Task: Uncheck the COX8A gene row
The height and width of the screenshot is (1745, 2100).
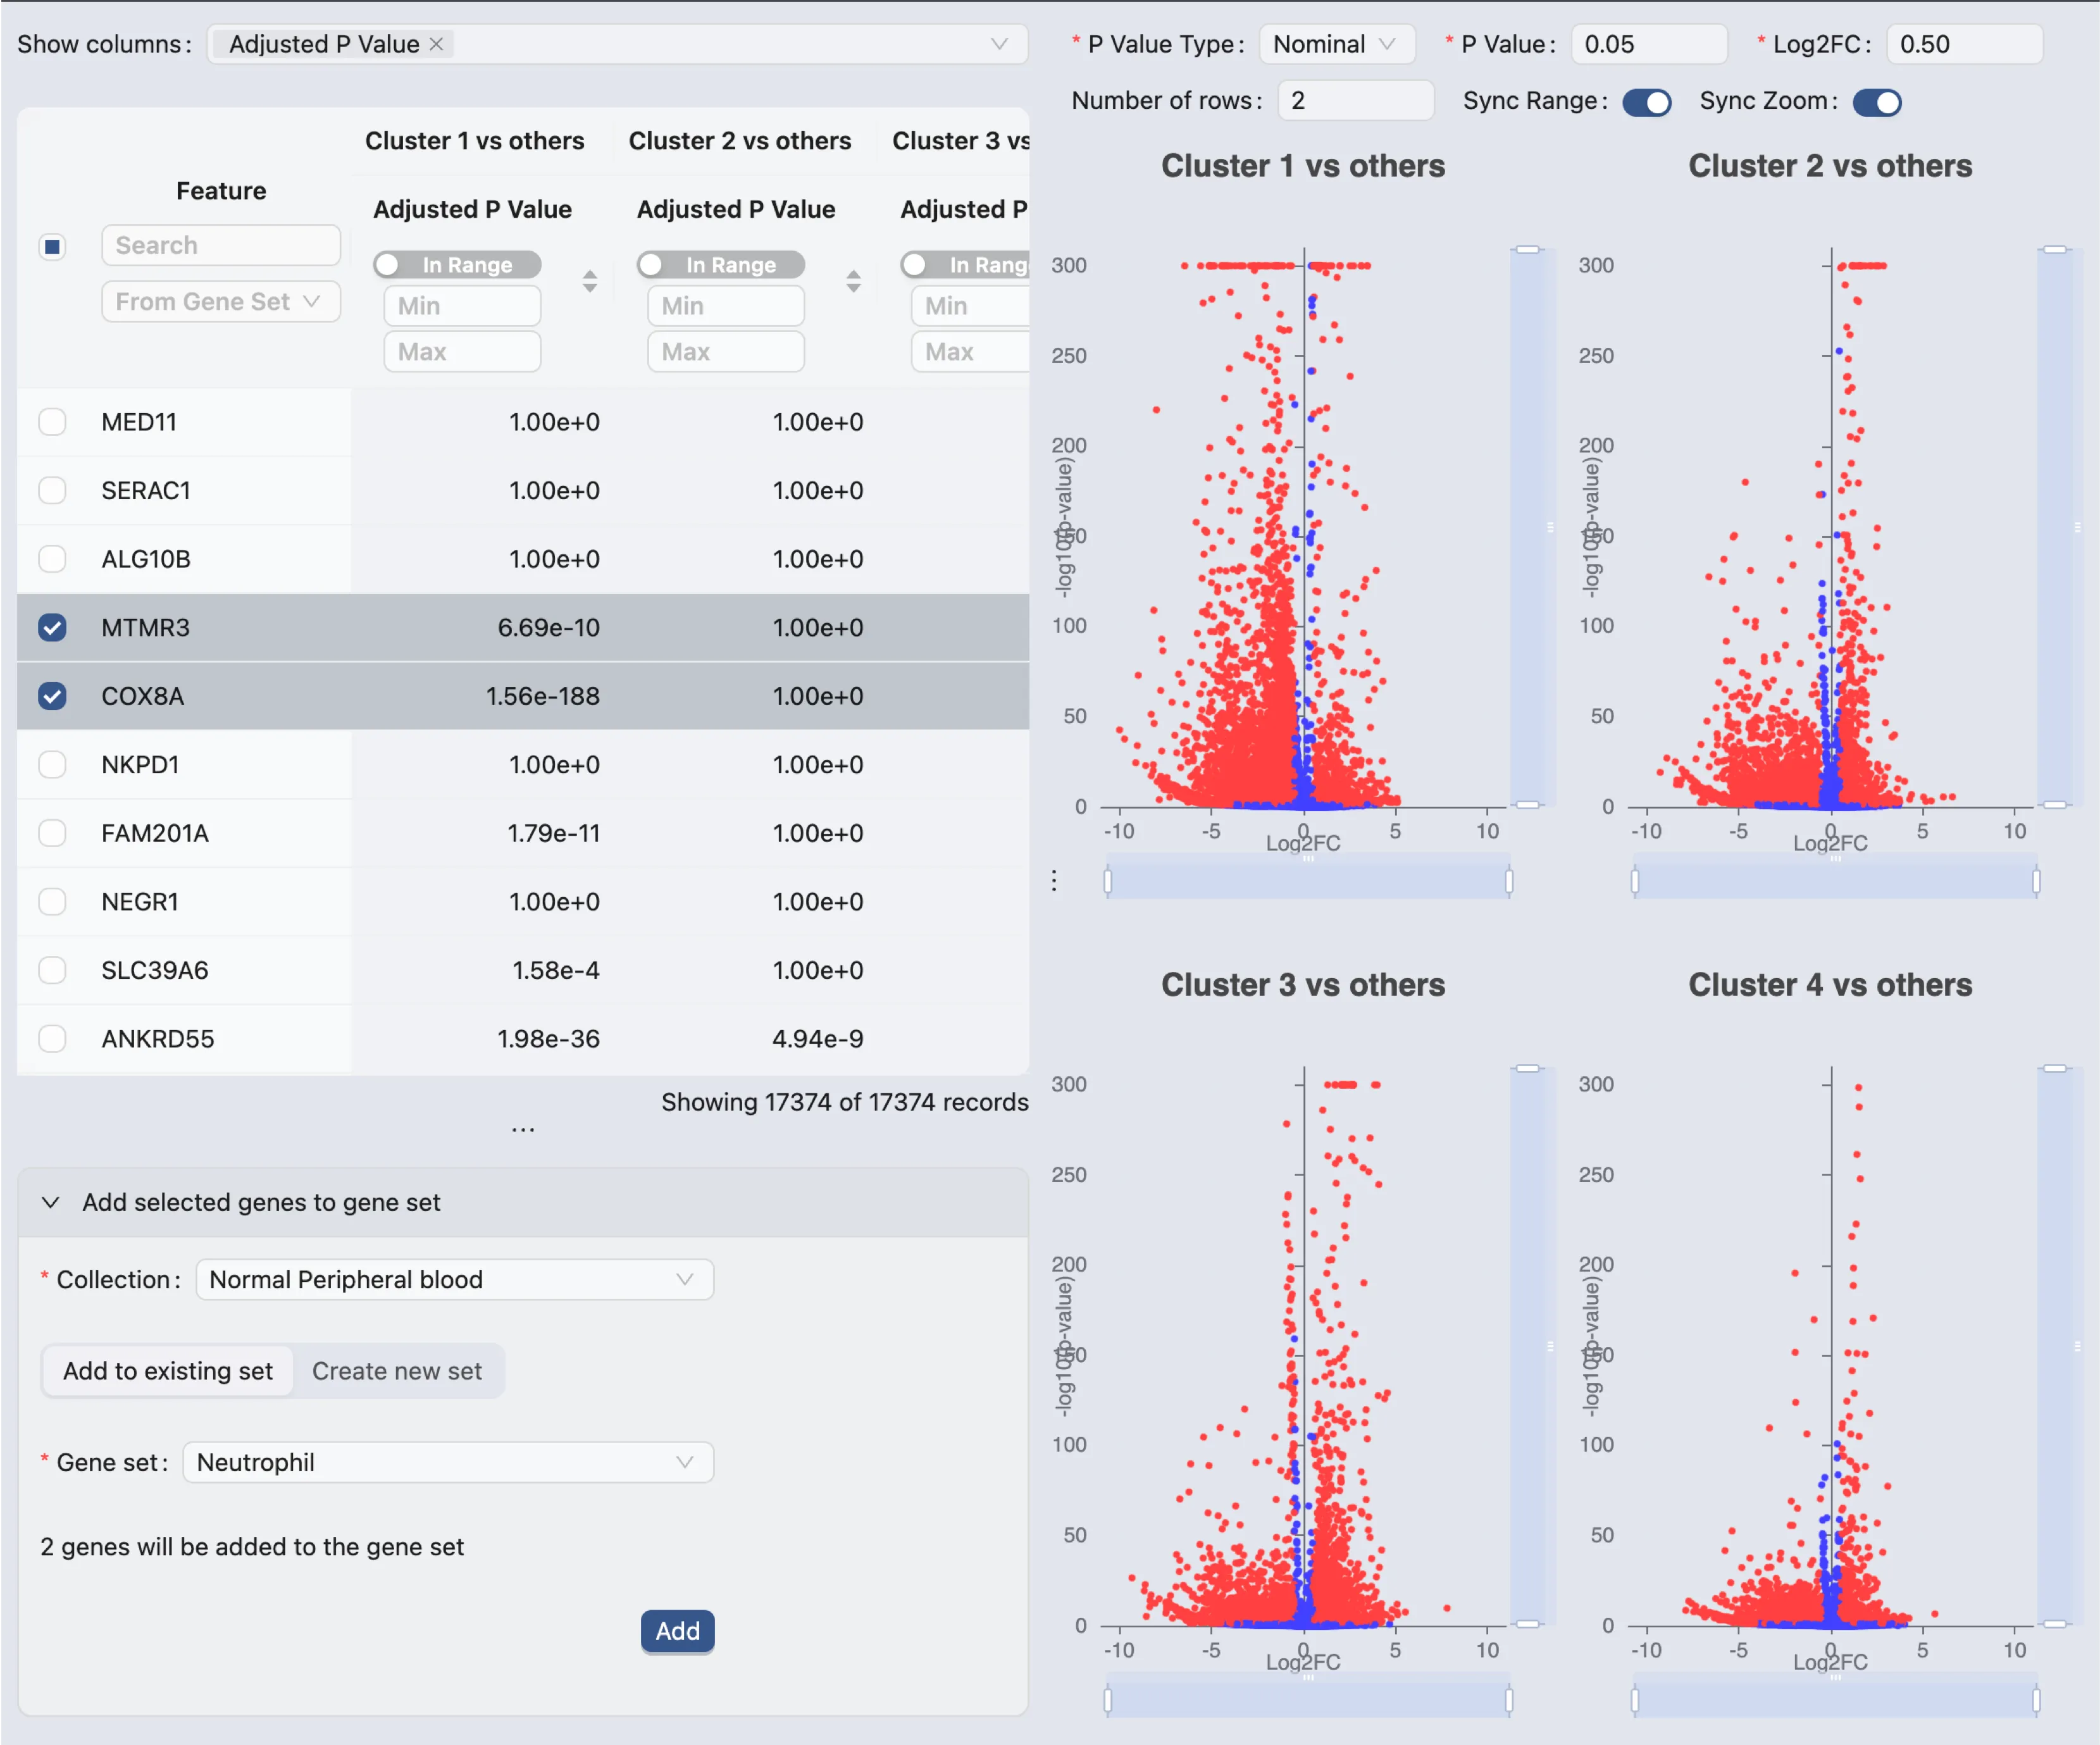Action: pos(53,696)
